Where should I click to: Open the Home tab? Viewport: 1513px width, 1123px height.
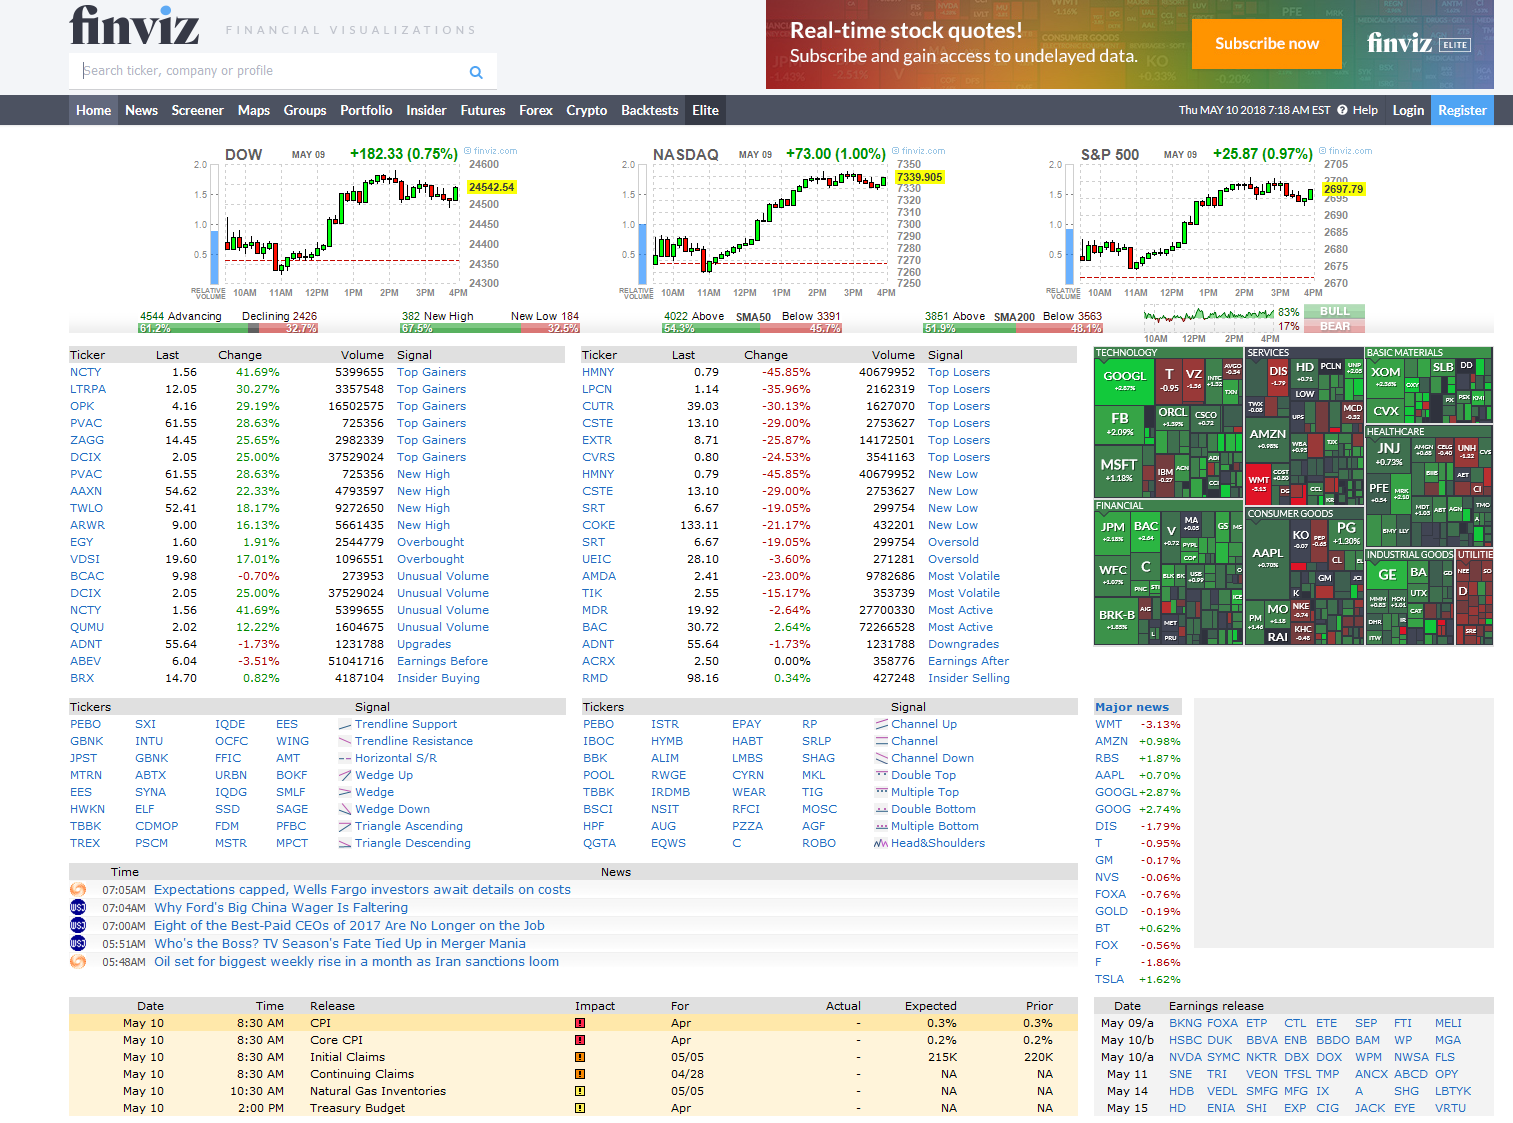(93, 110)
